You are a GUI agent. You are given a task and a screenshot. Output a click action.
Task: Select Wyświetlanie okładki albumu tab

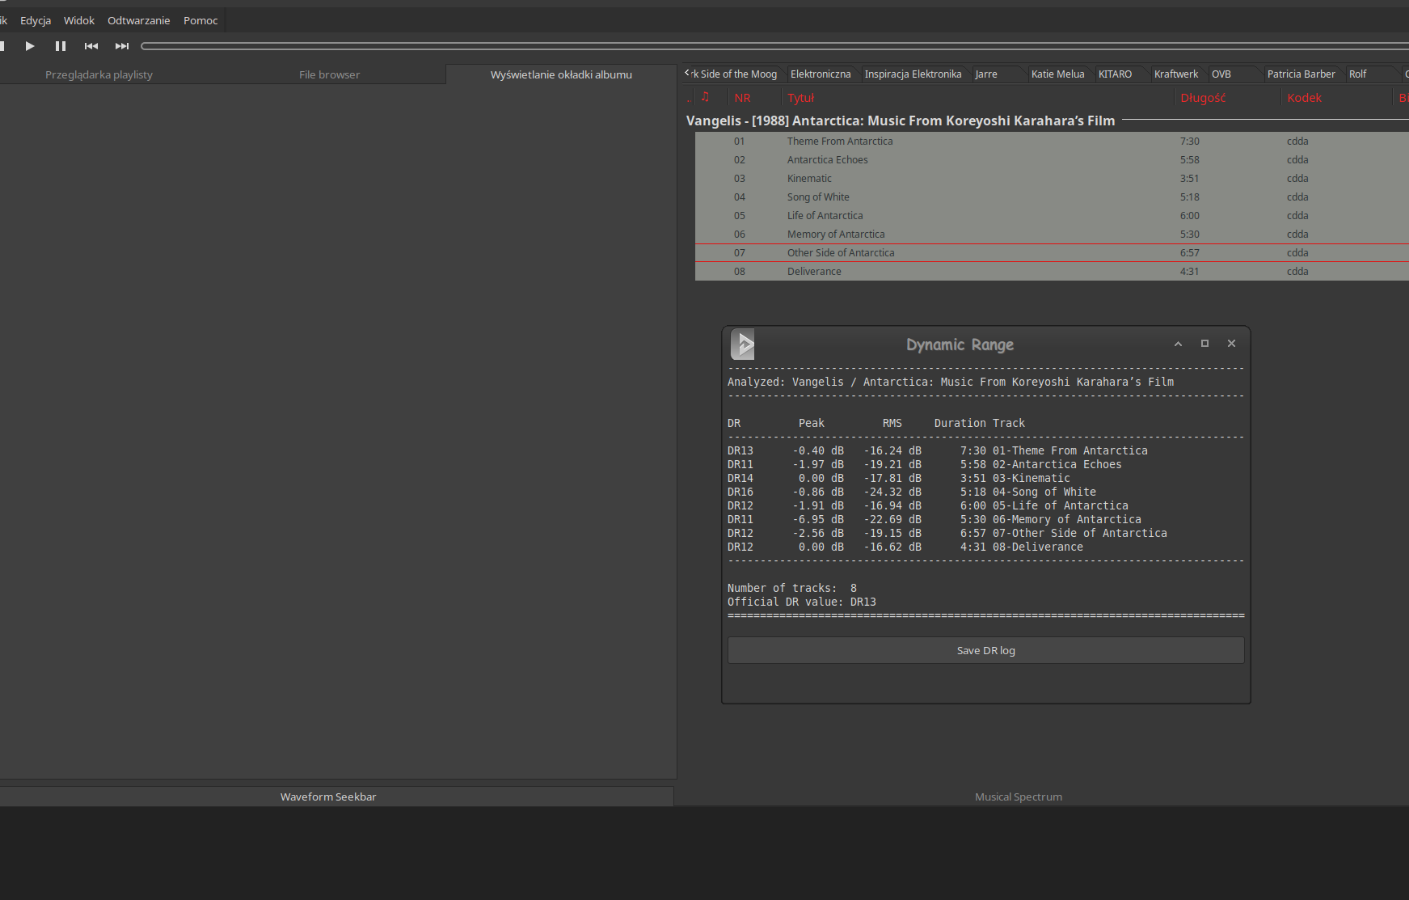561,75
